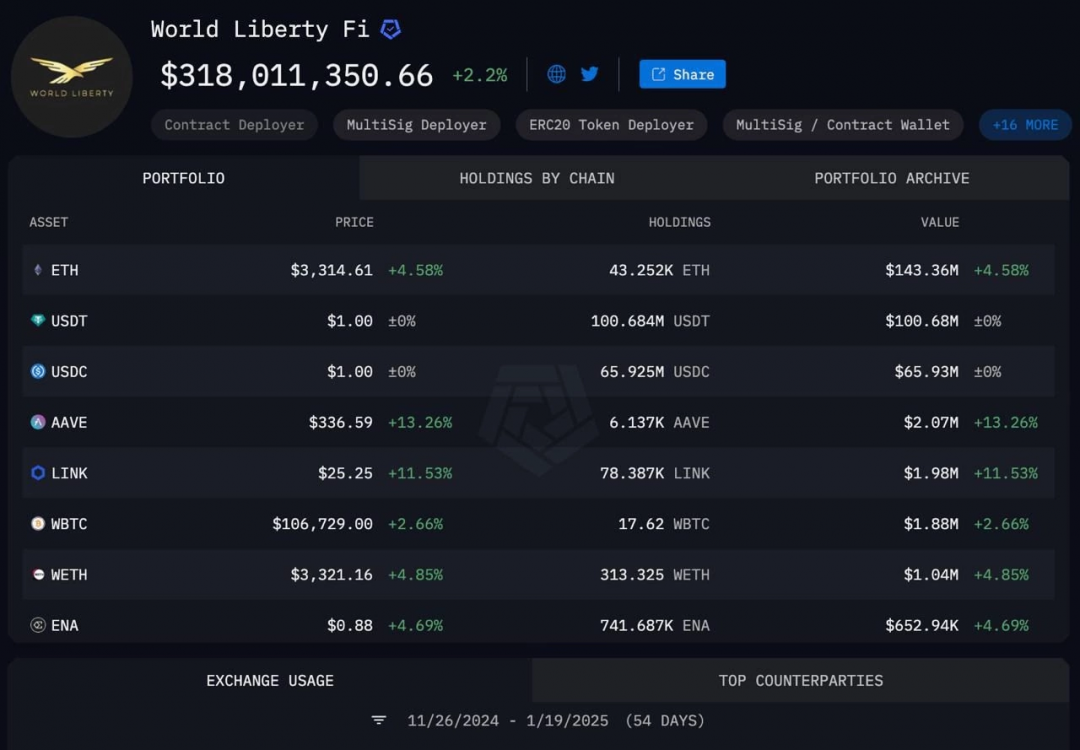Click the Contract Deployer tag
1080x750 pixels.
(x=234, y=125)
